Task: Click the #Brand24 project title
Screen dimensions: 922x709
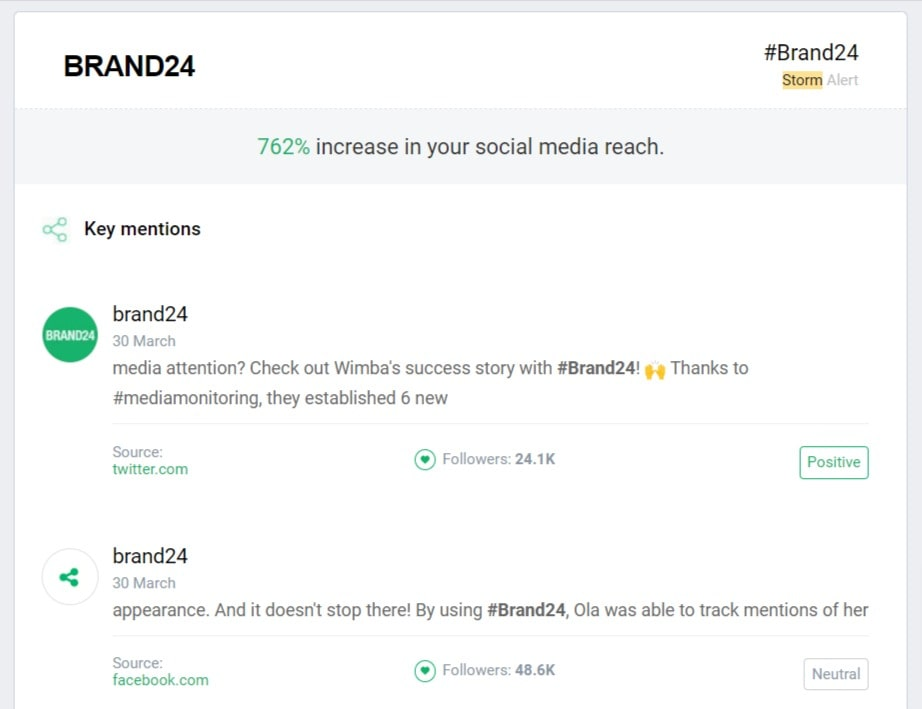Action: tap(811, 52)
